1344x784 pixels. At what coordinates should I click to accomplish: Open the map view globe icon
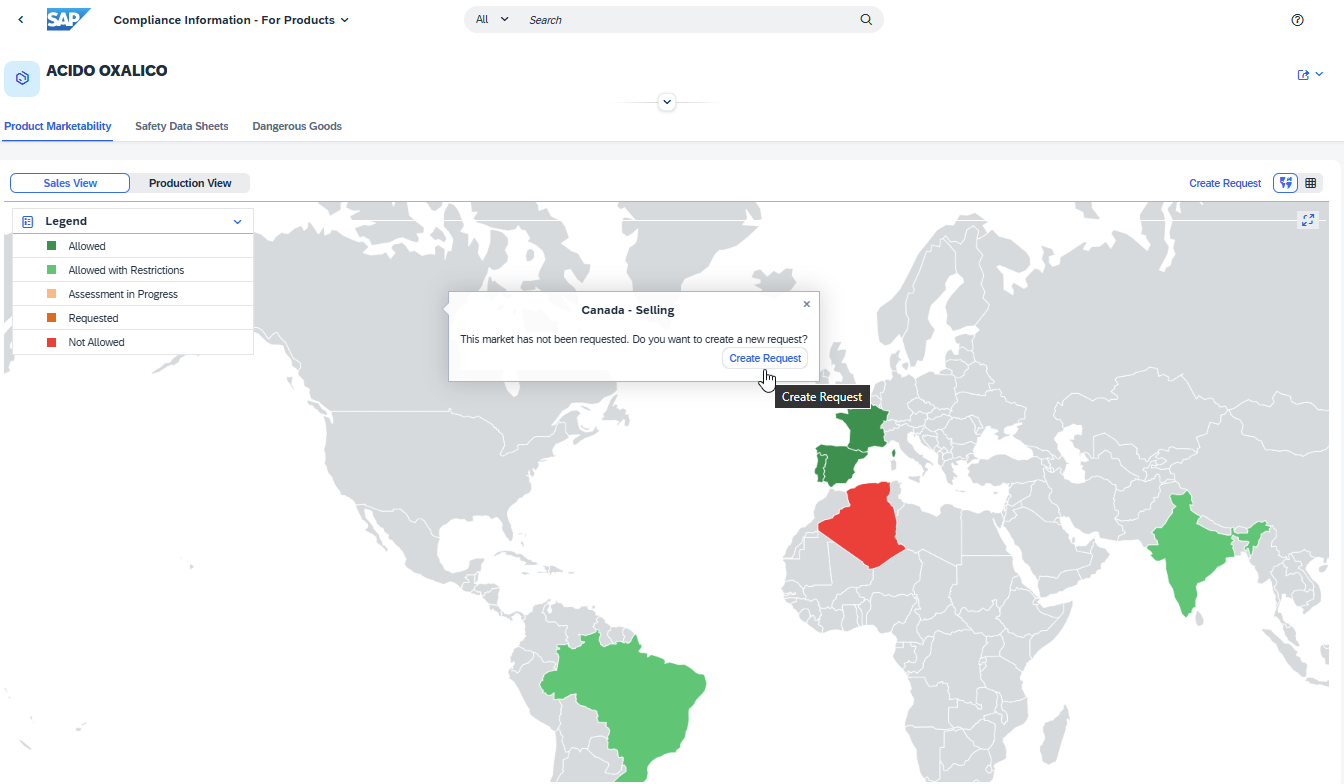click(x=1285, y=183)
